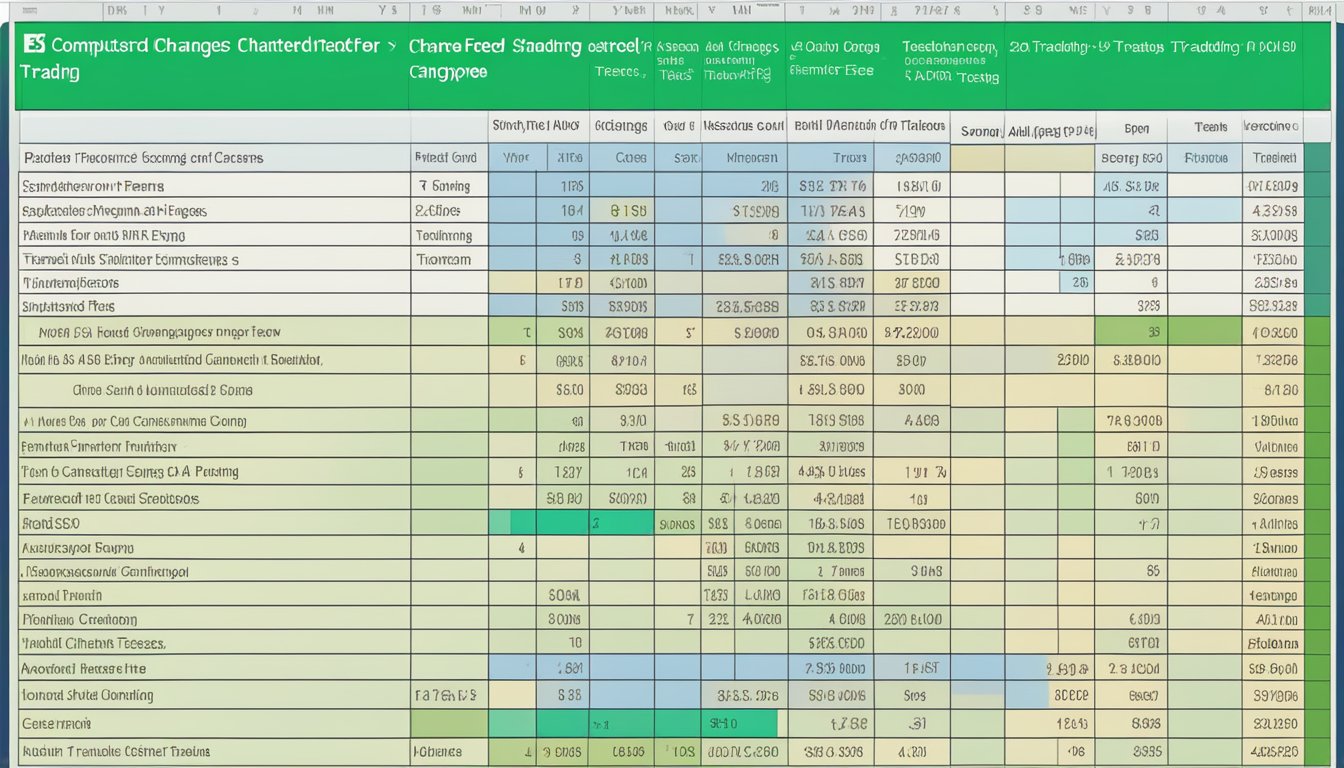The image size is (1344, 768).
Task: Click the italic "I" icon in the toolbar strip
Action: 143,10
